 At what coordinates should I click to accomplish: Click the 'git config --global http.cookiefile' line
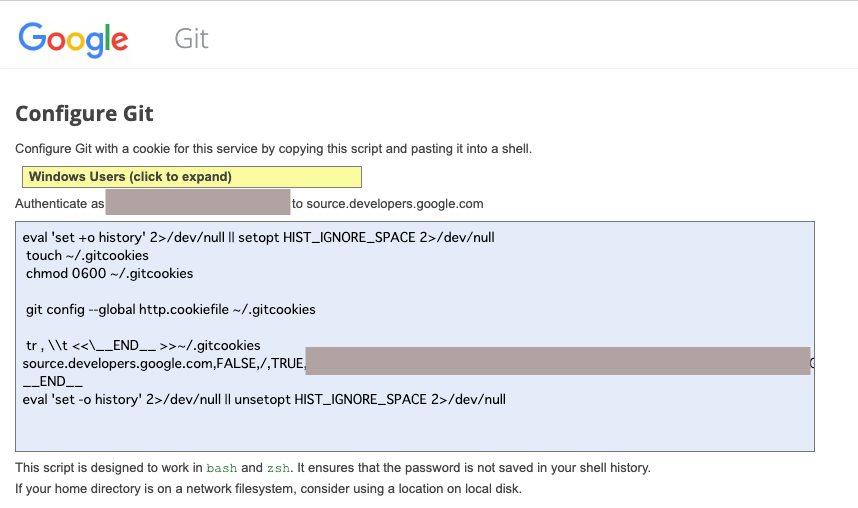tap(170, 309)
